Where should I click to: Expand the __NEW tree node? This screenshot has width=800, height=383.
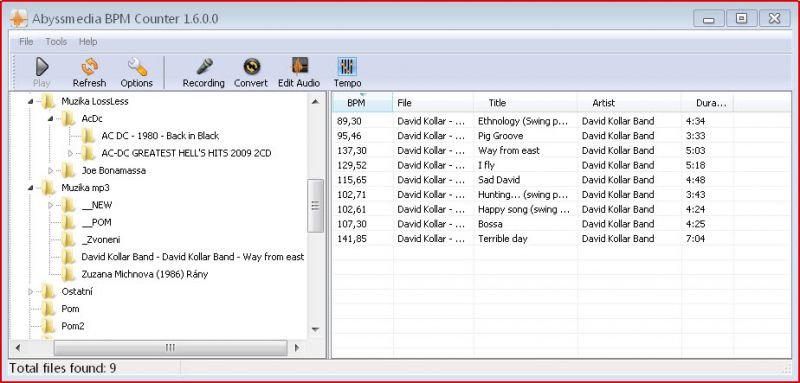point(51,205)
